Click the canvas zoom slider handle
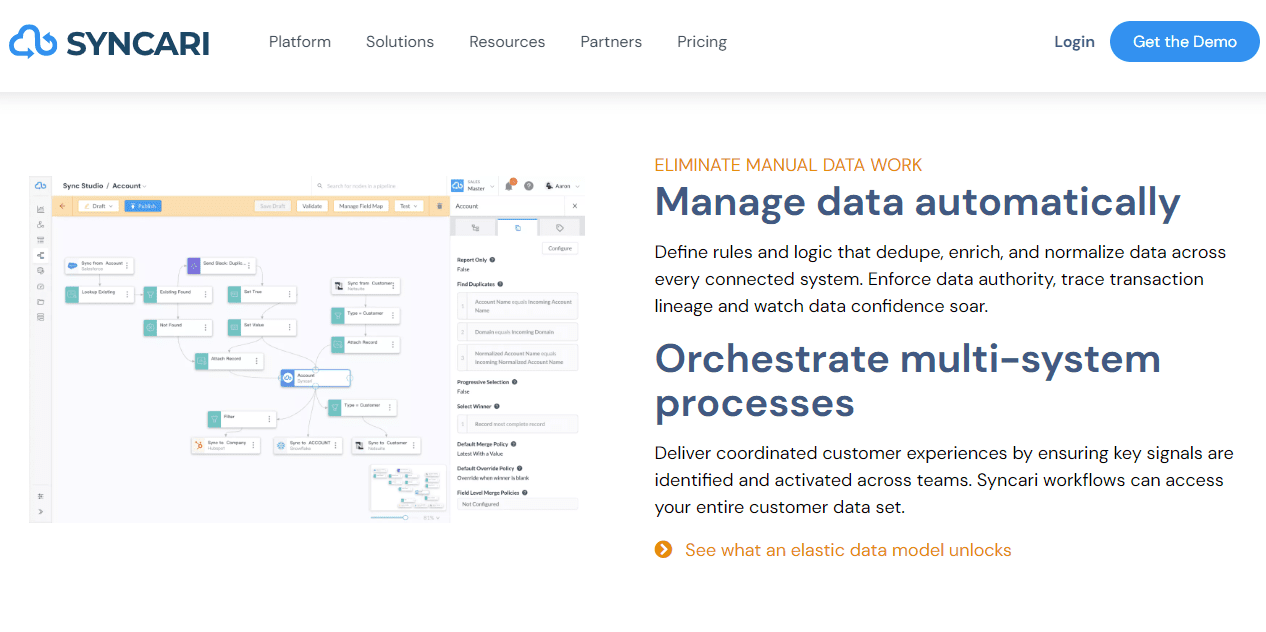Viewport: 1266px width, 632px height. point(405,517)
